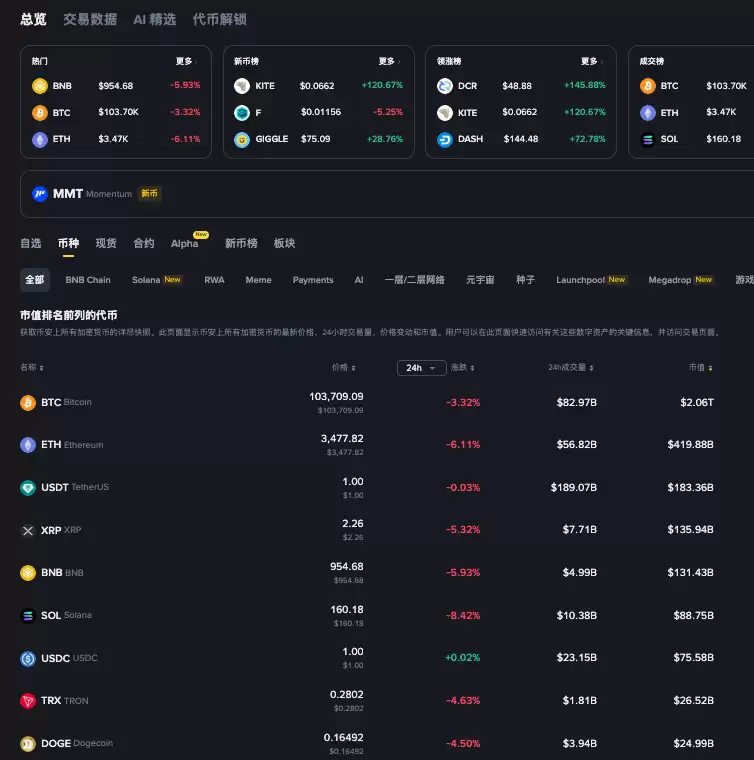Screen dimensions: 754x760
Task: Click DCR icon in top gainers card
Action: (445, 86)
